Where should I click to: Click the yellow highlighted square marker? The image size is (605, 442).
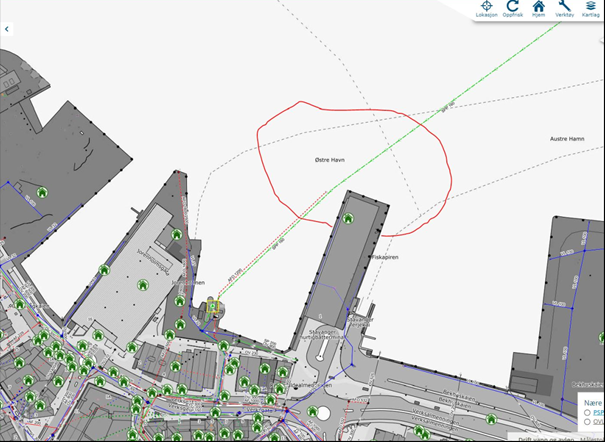[211, 307]
